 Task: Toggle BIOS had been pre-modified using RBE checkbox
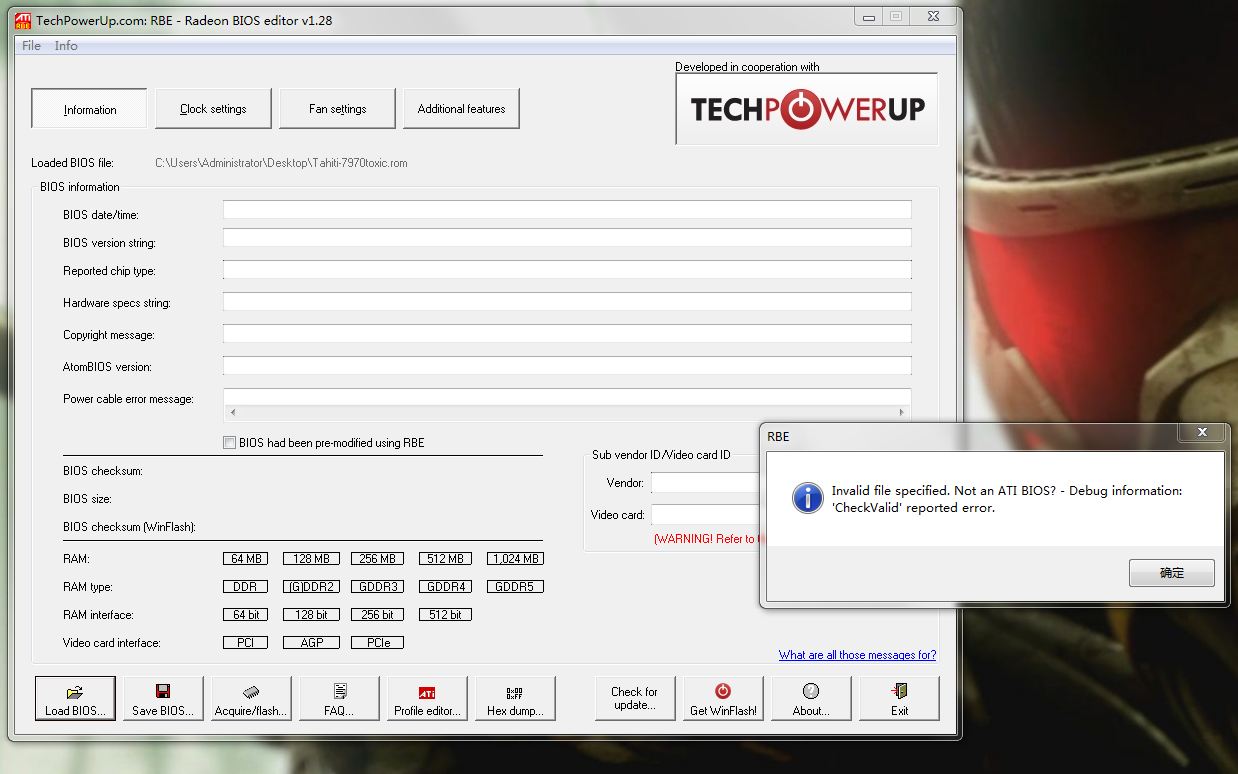coord(229,443)
